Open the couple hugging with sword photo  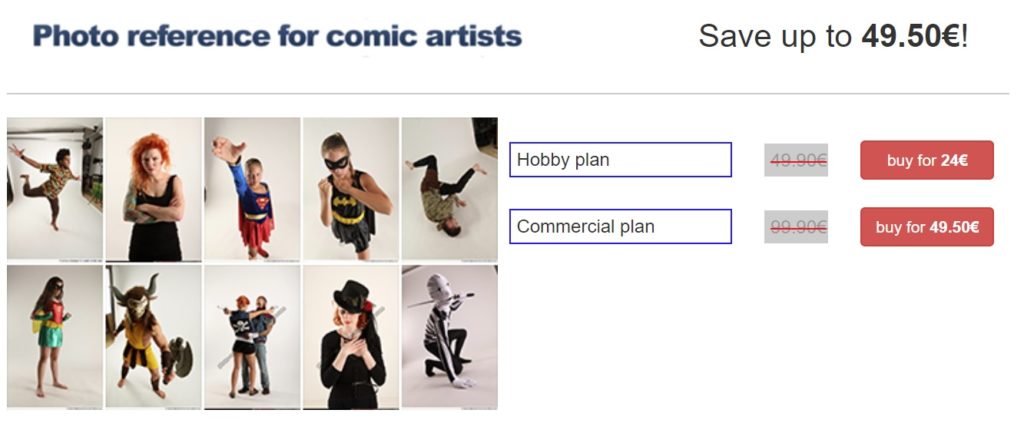[252, 337]
